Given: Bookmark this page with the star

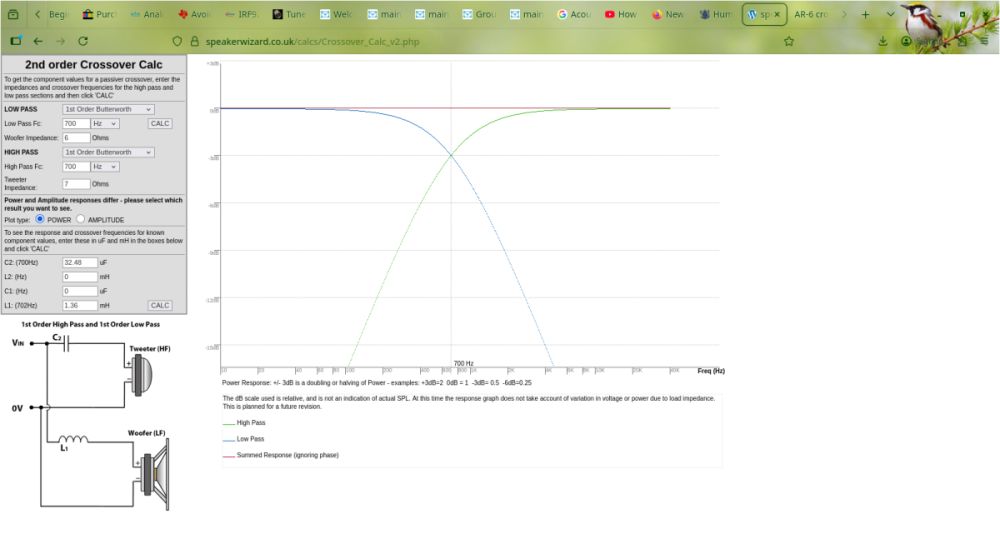Looking at the screenshot, I should point(789,41).
